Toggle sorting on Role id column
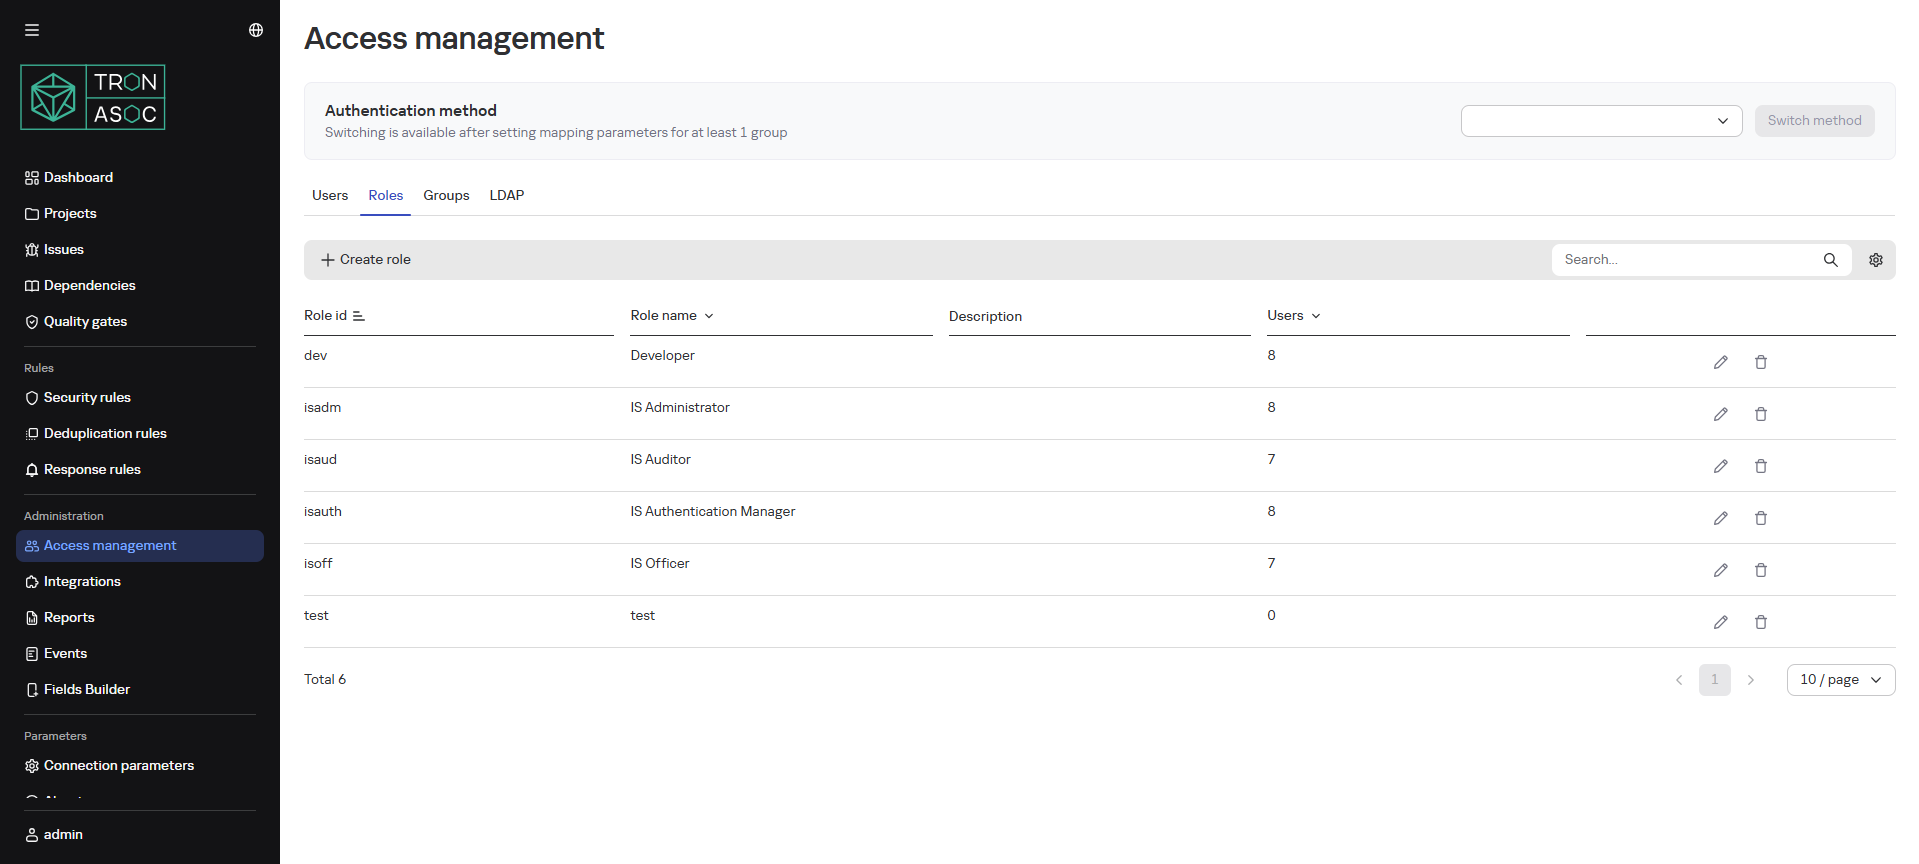1919x864 pixels. (x=358, y=316)
